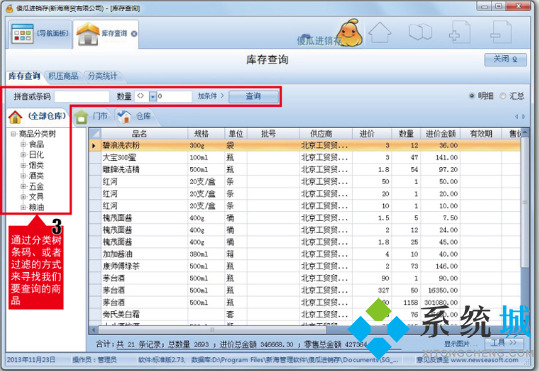The height and width of the screenshot is (371, 539).
Task: Expand the 文具 category node
Action: click(23, 197)
